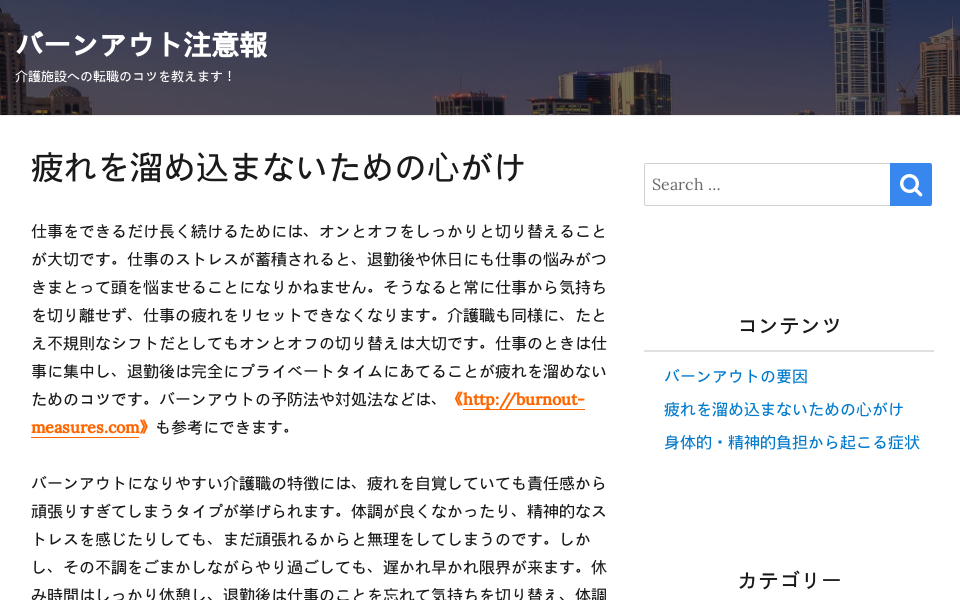Open the バーンアウト注意報 site title link
Screen dimensions: 960x600
click(142, 45)
